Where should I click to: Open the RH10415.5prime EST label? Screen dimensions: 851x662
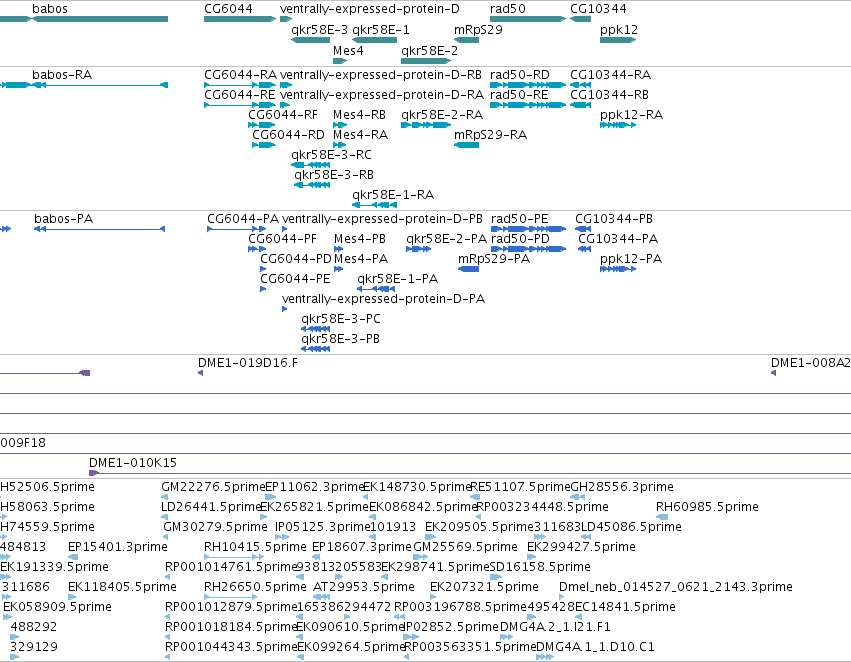click(255, 546)
